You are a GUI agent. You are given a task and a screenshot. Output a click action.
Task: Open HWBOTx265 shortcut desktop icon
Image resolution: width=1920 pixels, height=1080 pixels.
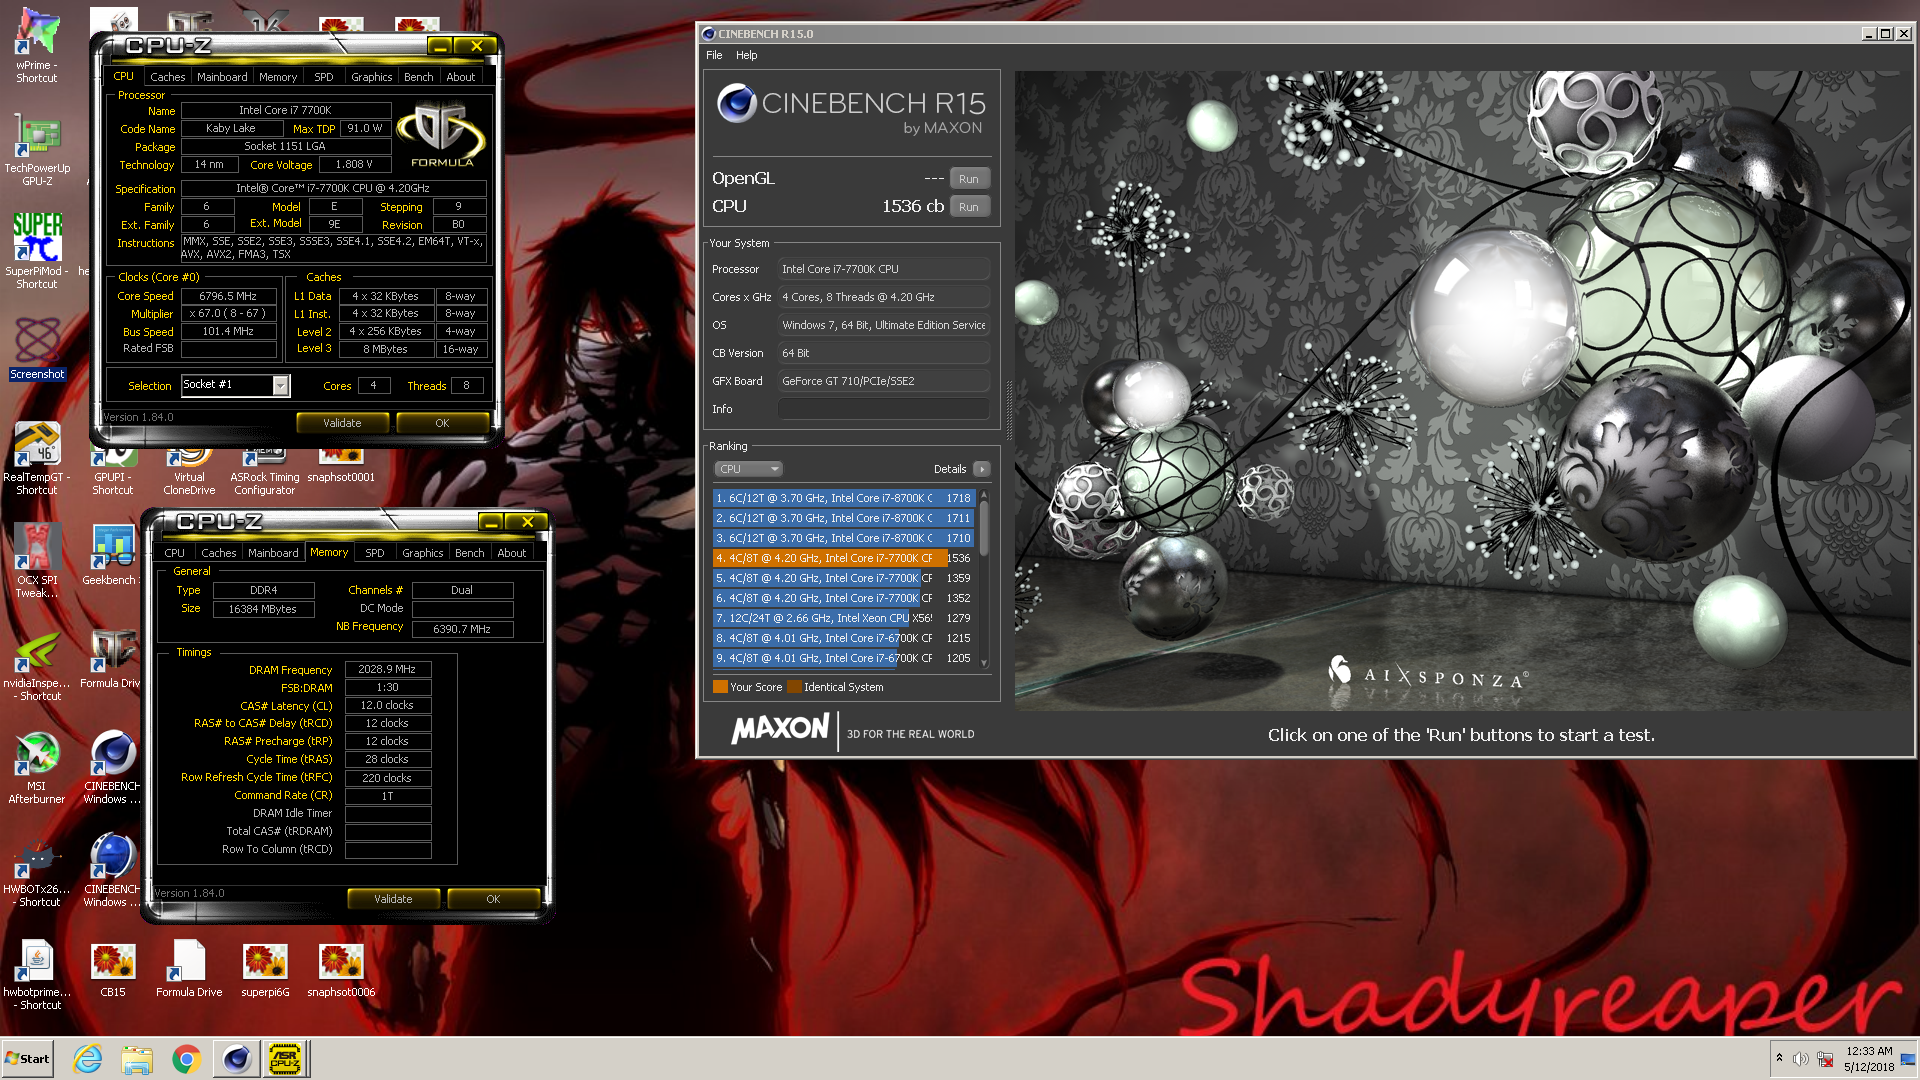(37, 871)
